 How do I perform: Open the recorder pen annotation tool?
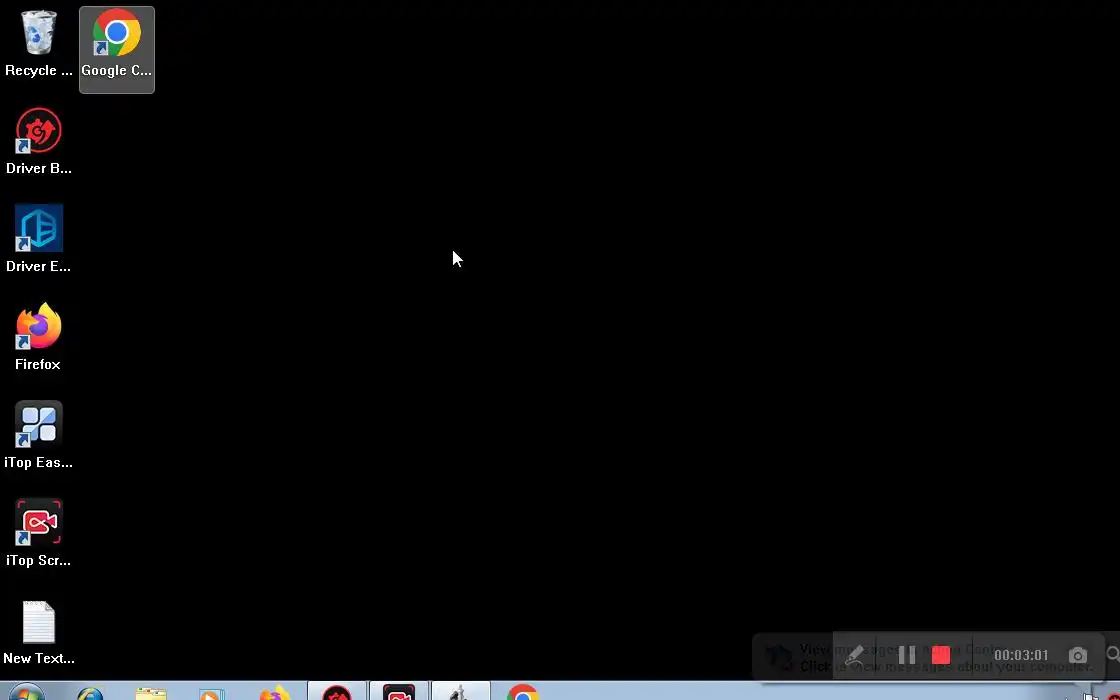point(854,655)
